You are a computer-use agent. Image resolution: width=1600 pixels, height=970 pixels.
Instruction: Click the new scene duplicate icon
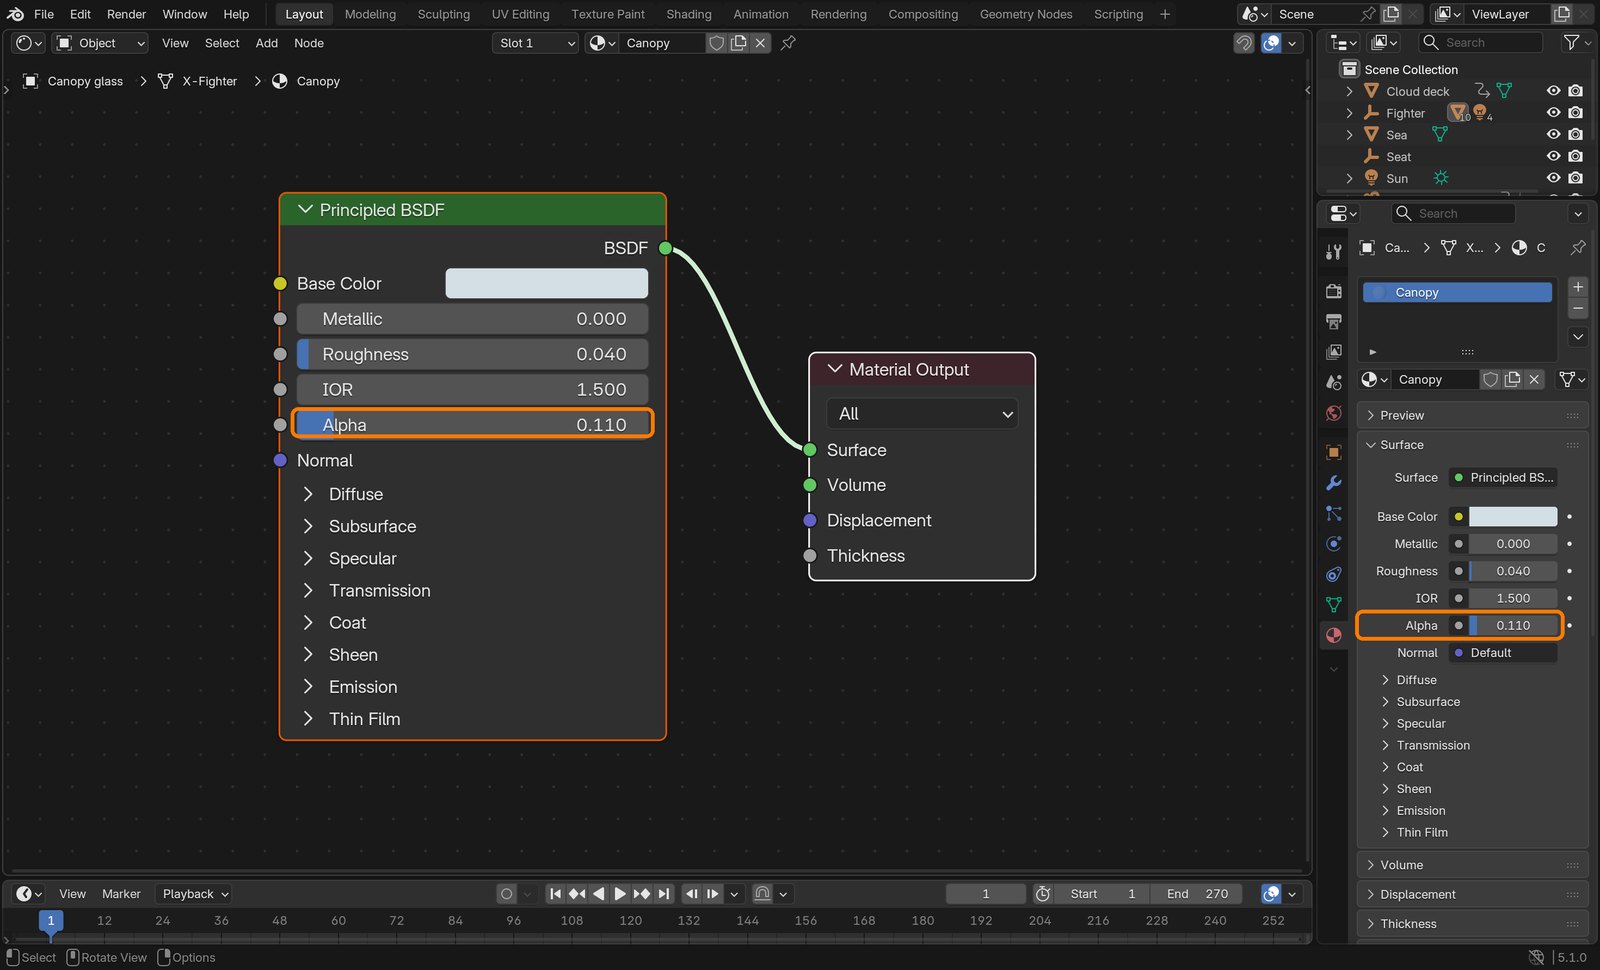point(1391,14)
